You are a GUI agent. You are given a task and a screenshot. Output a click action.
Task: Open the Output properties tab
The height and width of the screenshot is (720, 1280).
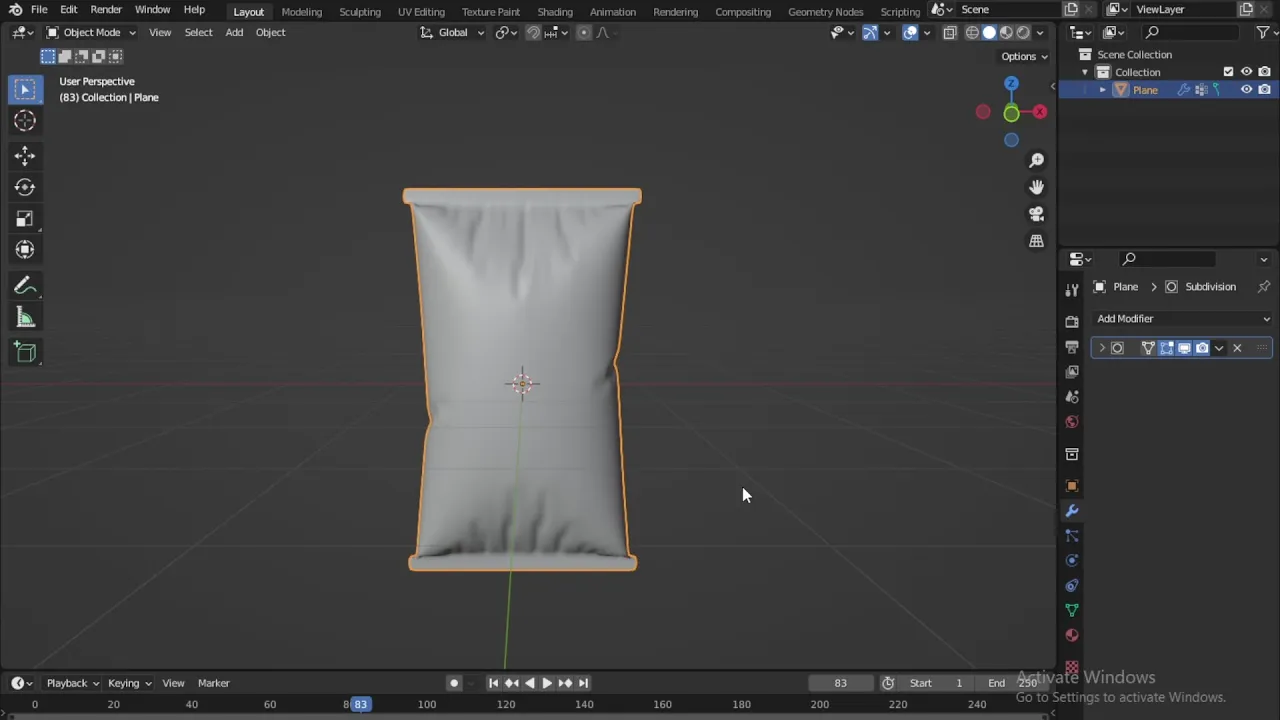1072,347
